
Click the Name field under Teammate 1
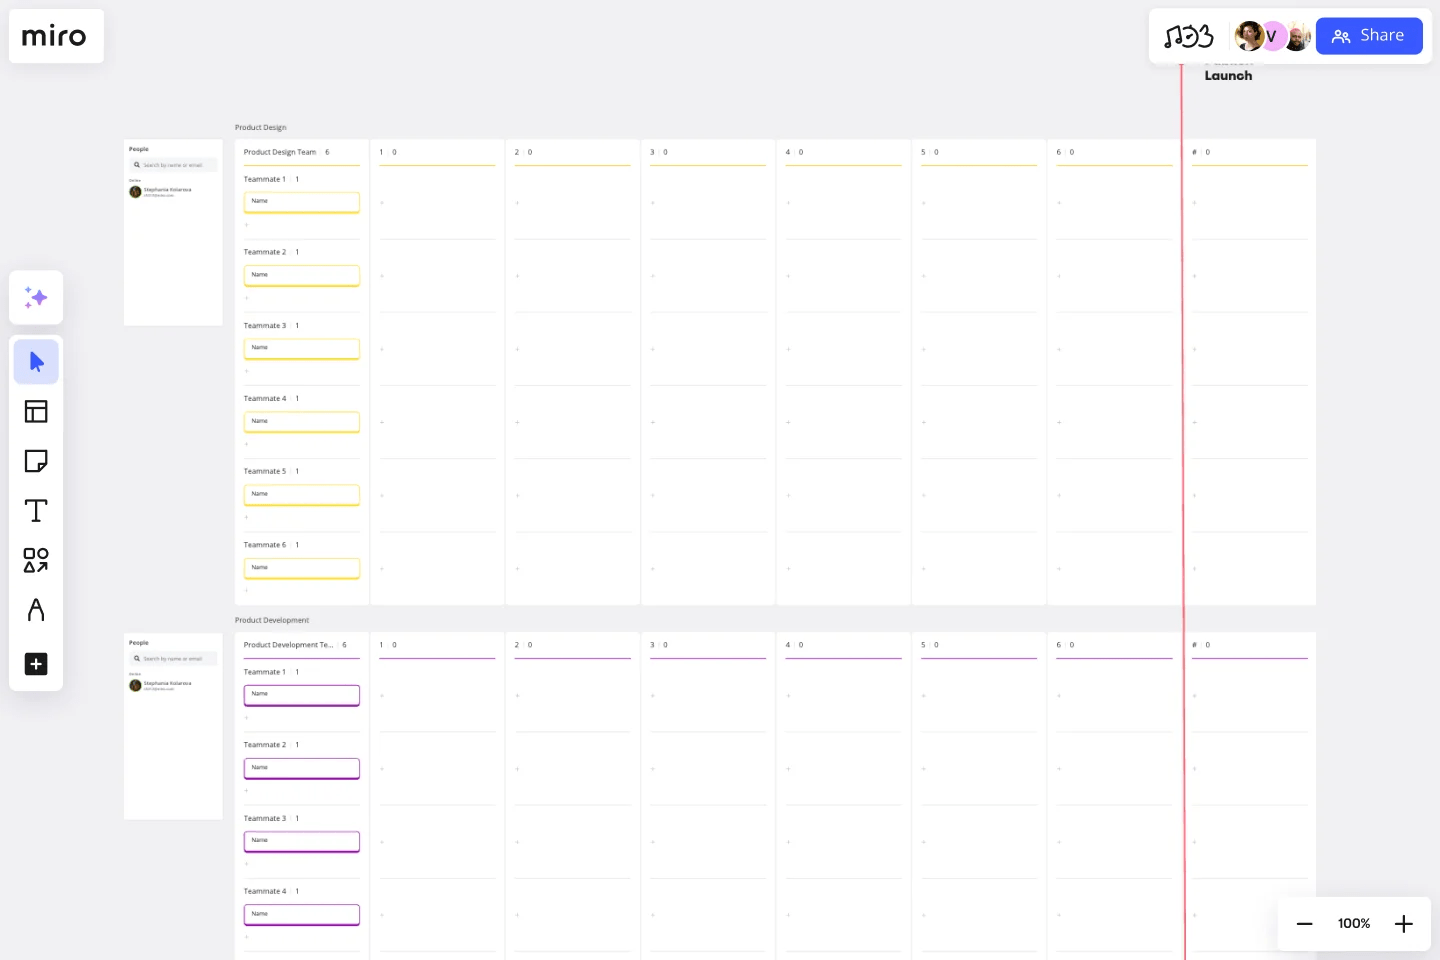tap(301, 201)
